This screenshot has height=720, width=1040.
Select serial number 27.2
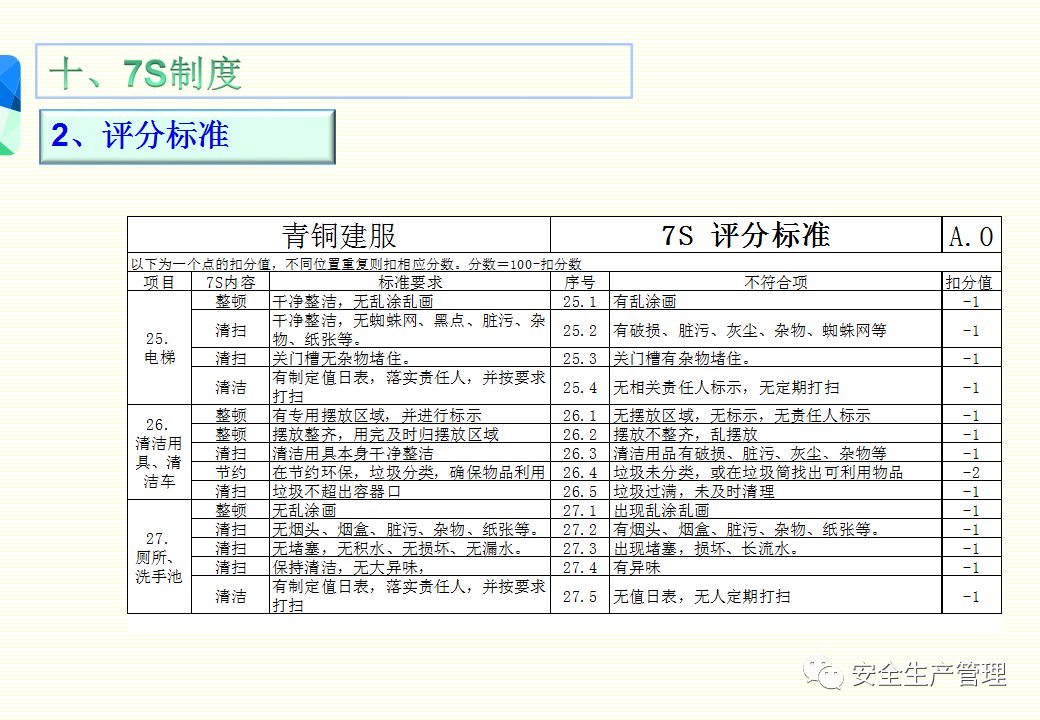pos(580,529)
